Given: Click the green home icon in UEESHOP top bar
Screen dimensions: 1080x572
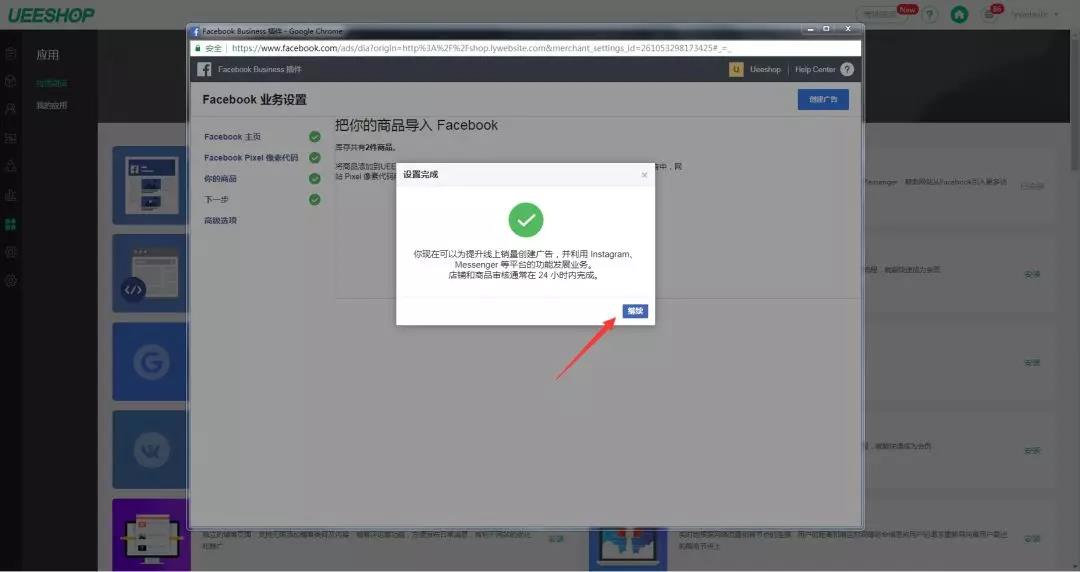Looking at the screenshot, I should coord(959,14).
